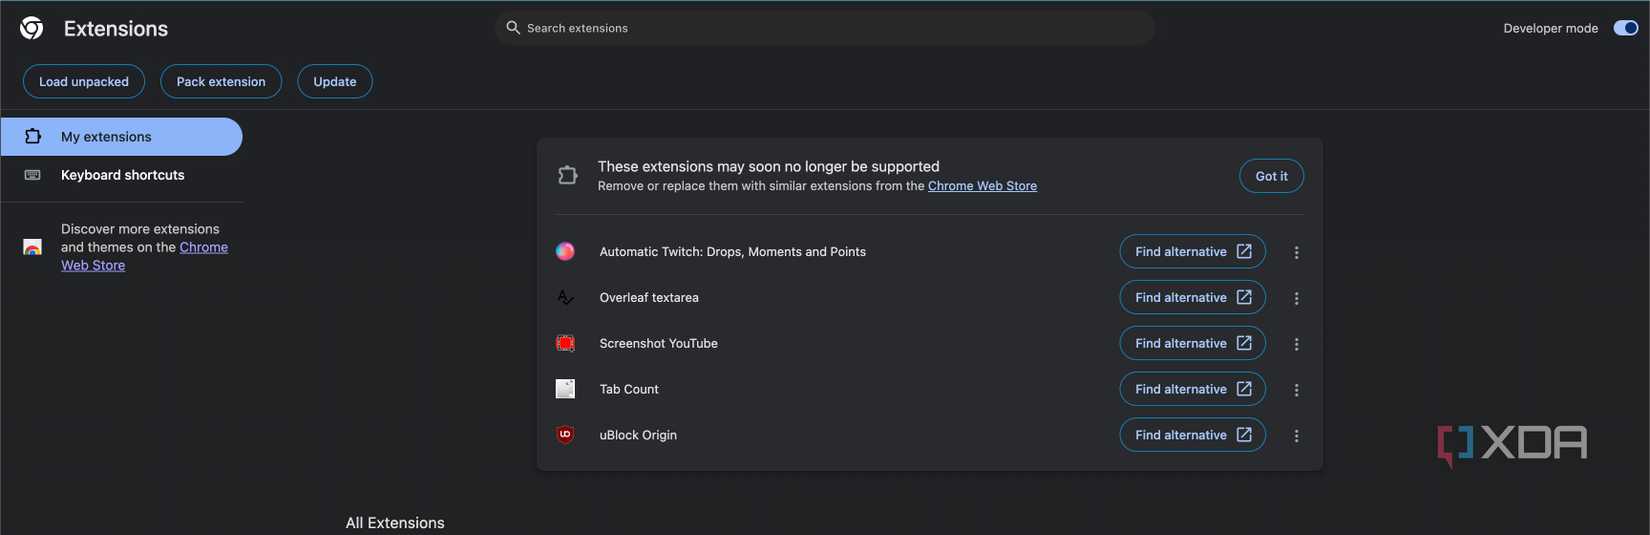This screenshot has height=535, width=1650.
Task: Open more options for Automatic Twitch
Action: tap(1296, 253)
